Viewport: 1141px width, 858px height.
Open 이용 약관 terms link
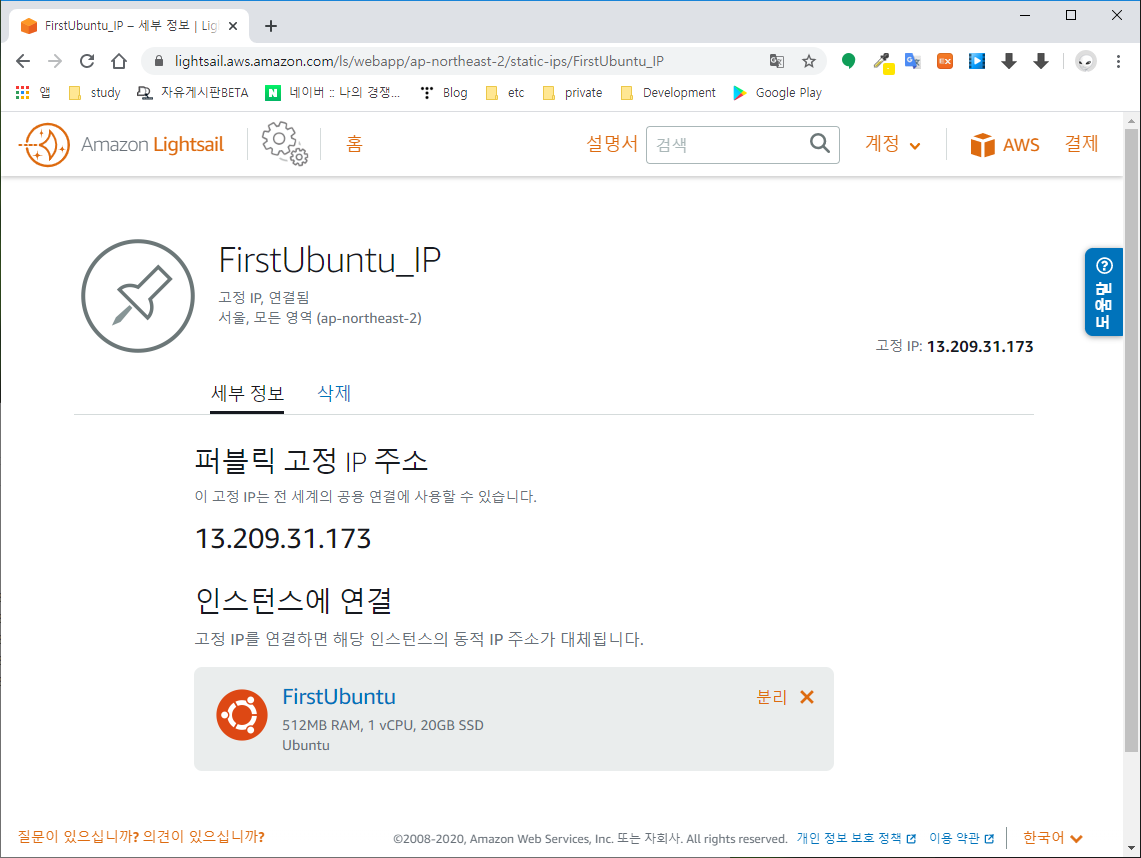tap(961, 838)
